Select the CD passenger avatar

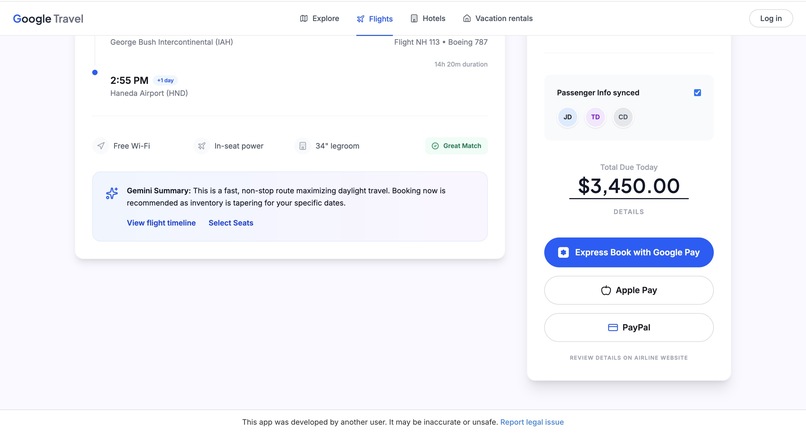[623, 117]
